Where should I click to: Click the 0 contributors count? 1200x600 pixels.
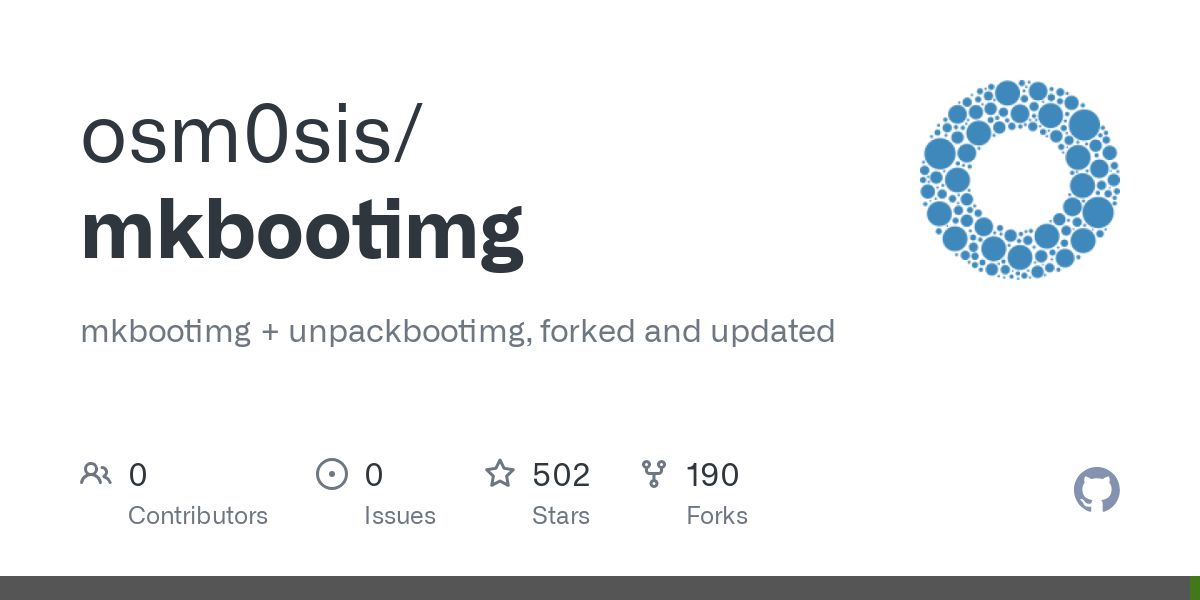(138, 475)
